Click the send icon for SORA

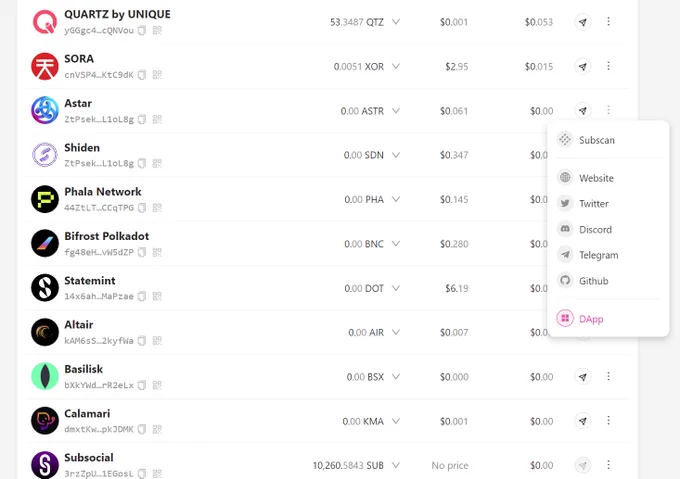click(x=583, y=66)
